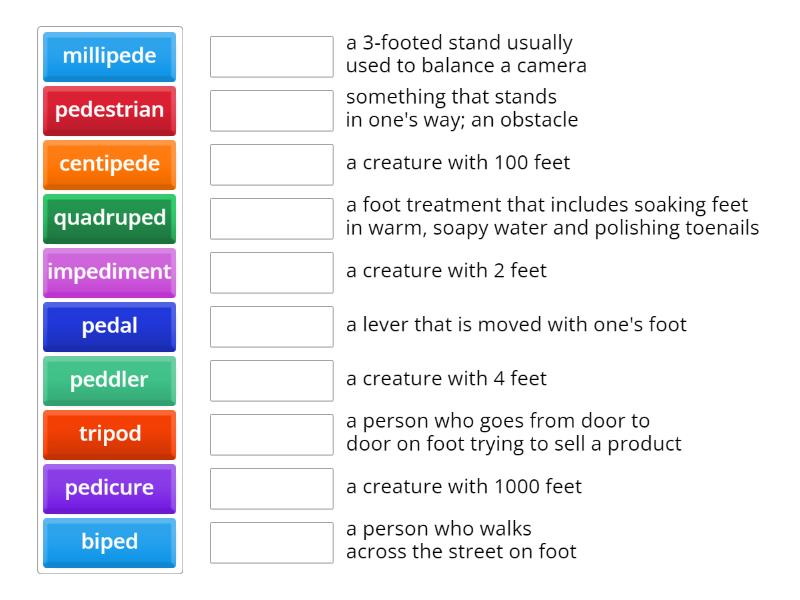800x600 pixels.
Task: Click answer slot for creature with 2 feet
Action: coord(272,273)
